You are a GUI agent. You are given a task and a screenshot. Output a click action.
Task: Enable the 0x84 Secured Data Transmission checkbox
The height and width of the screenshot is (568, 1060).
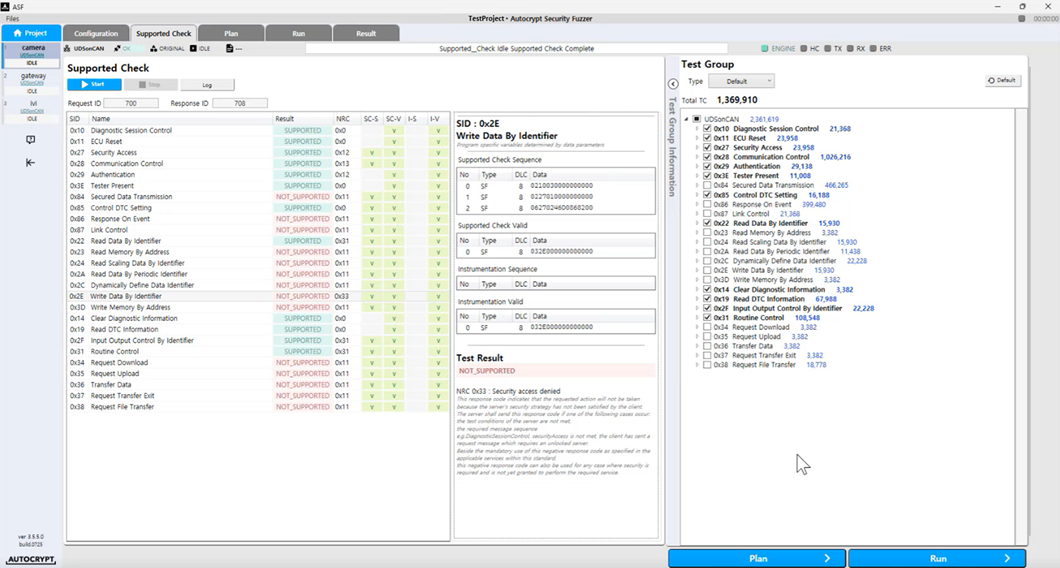(x=708, y=185)
